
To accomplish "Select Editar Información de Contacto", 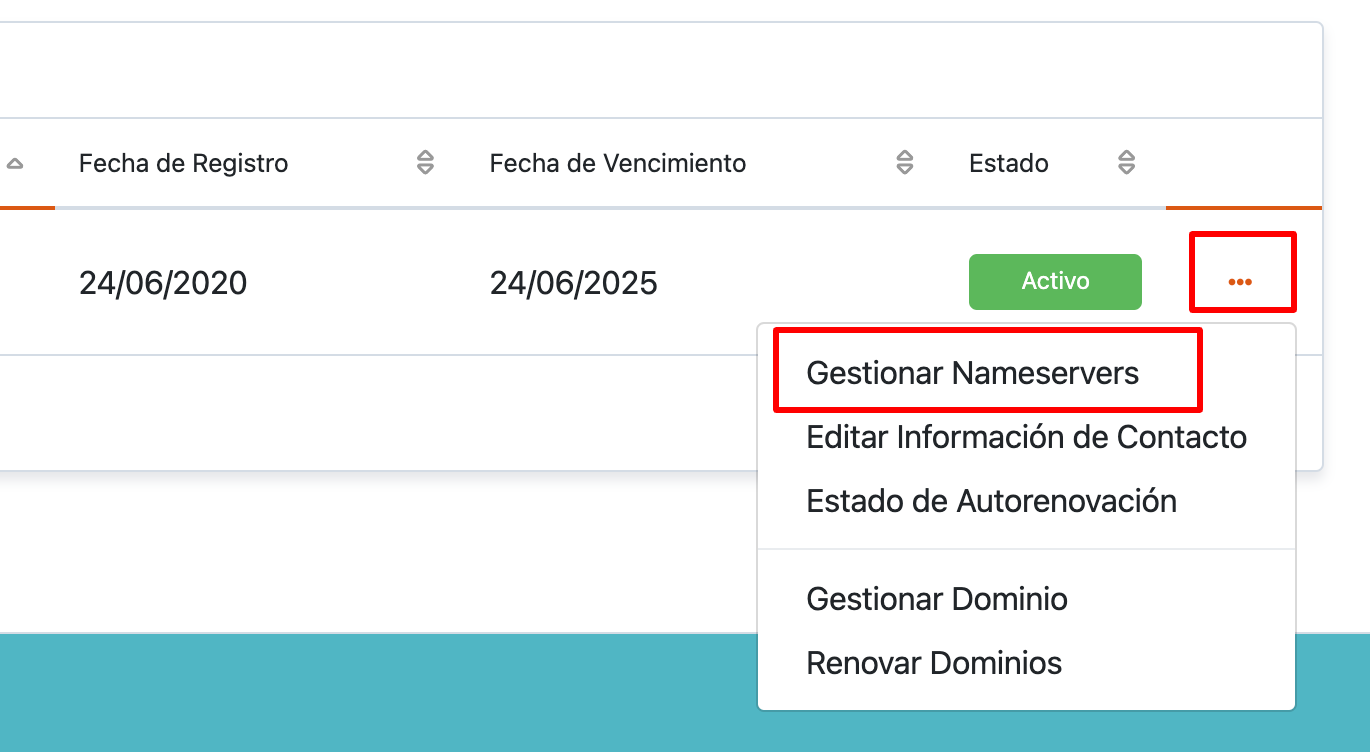I will pos(1027,436).
